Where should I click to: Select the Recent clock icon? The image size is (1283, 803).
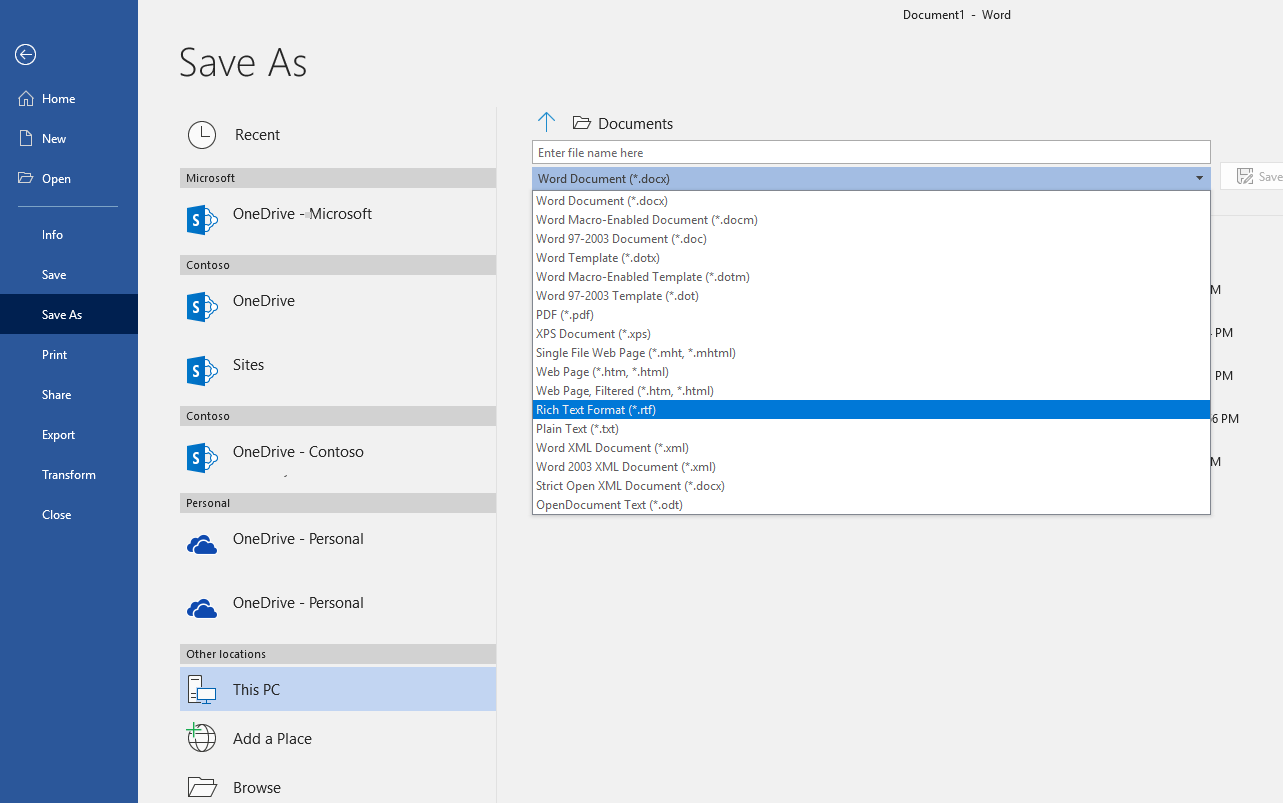(x=202, y=135)
